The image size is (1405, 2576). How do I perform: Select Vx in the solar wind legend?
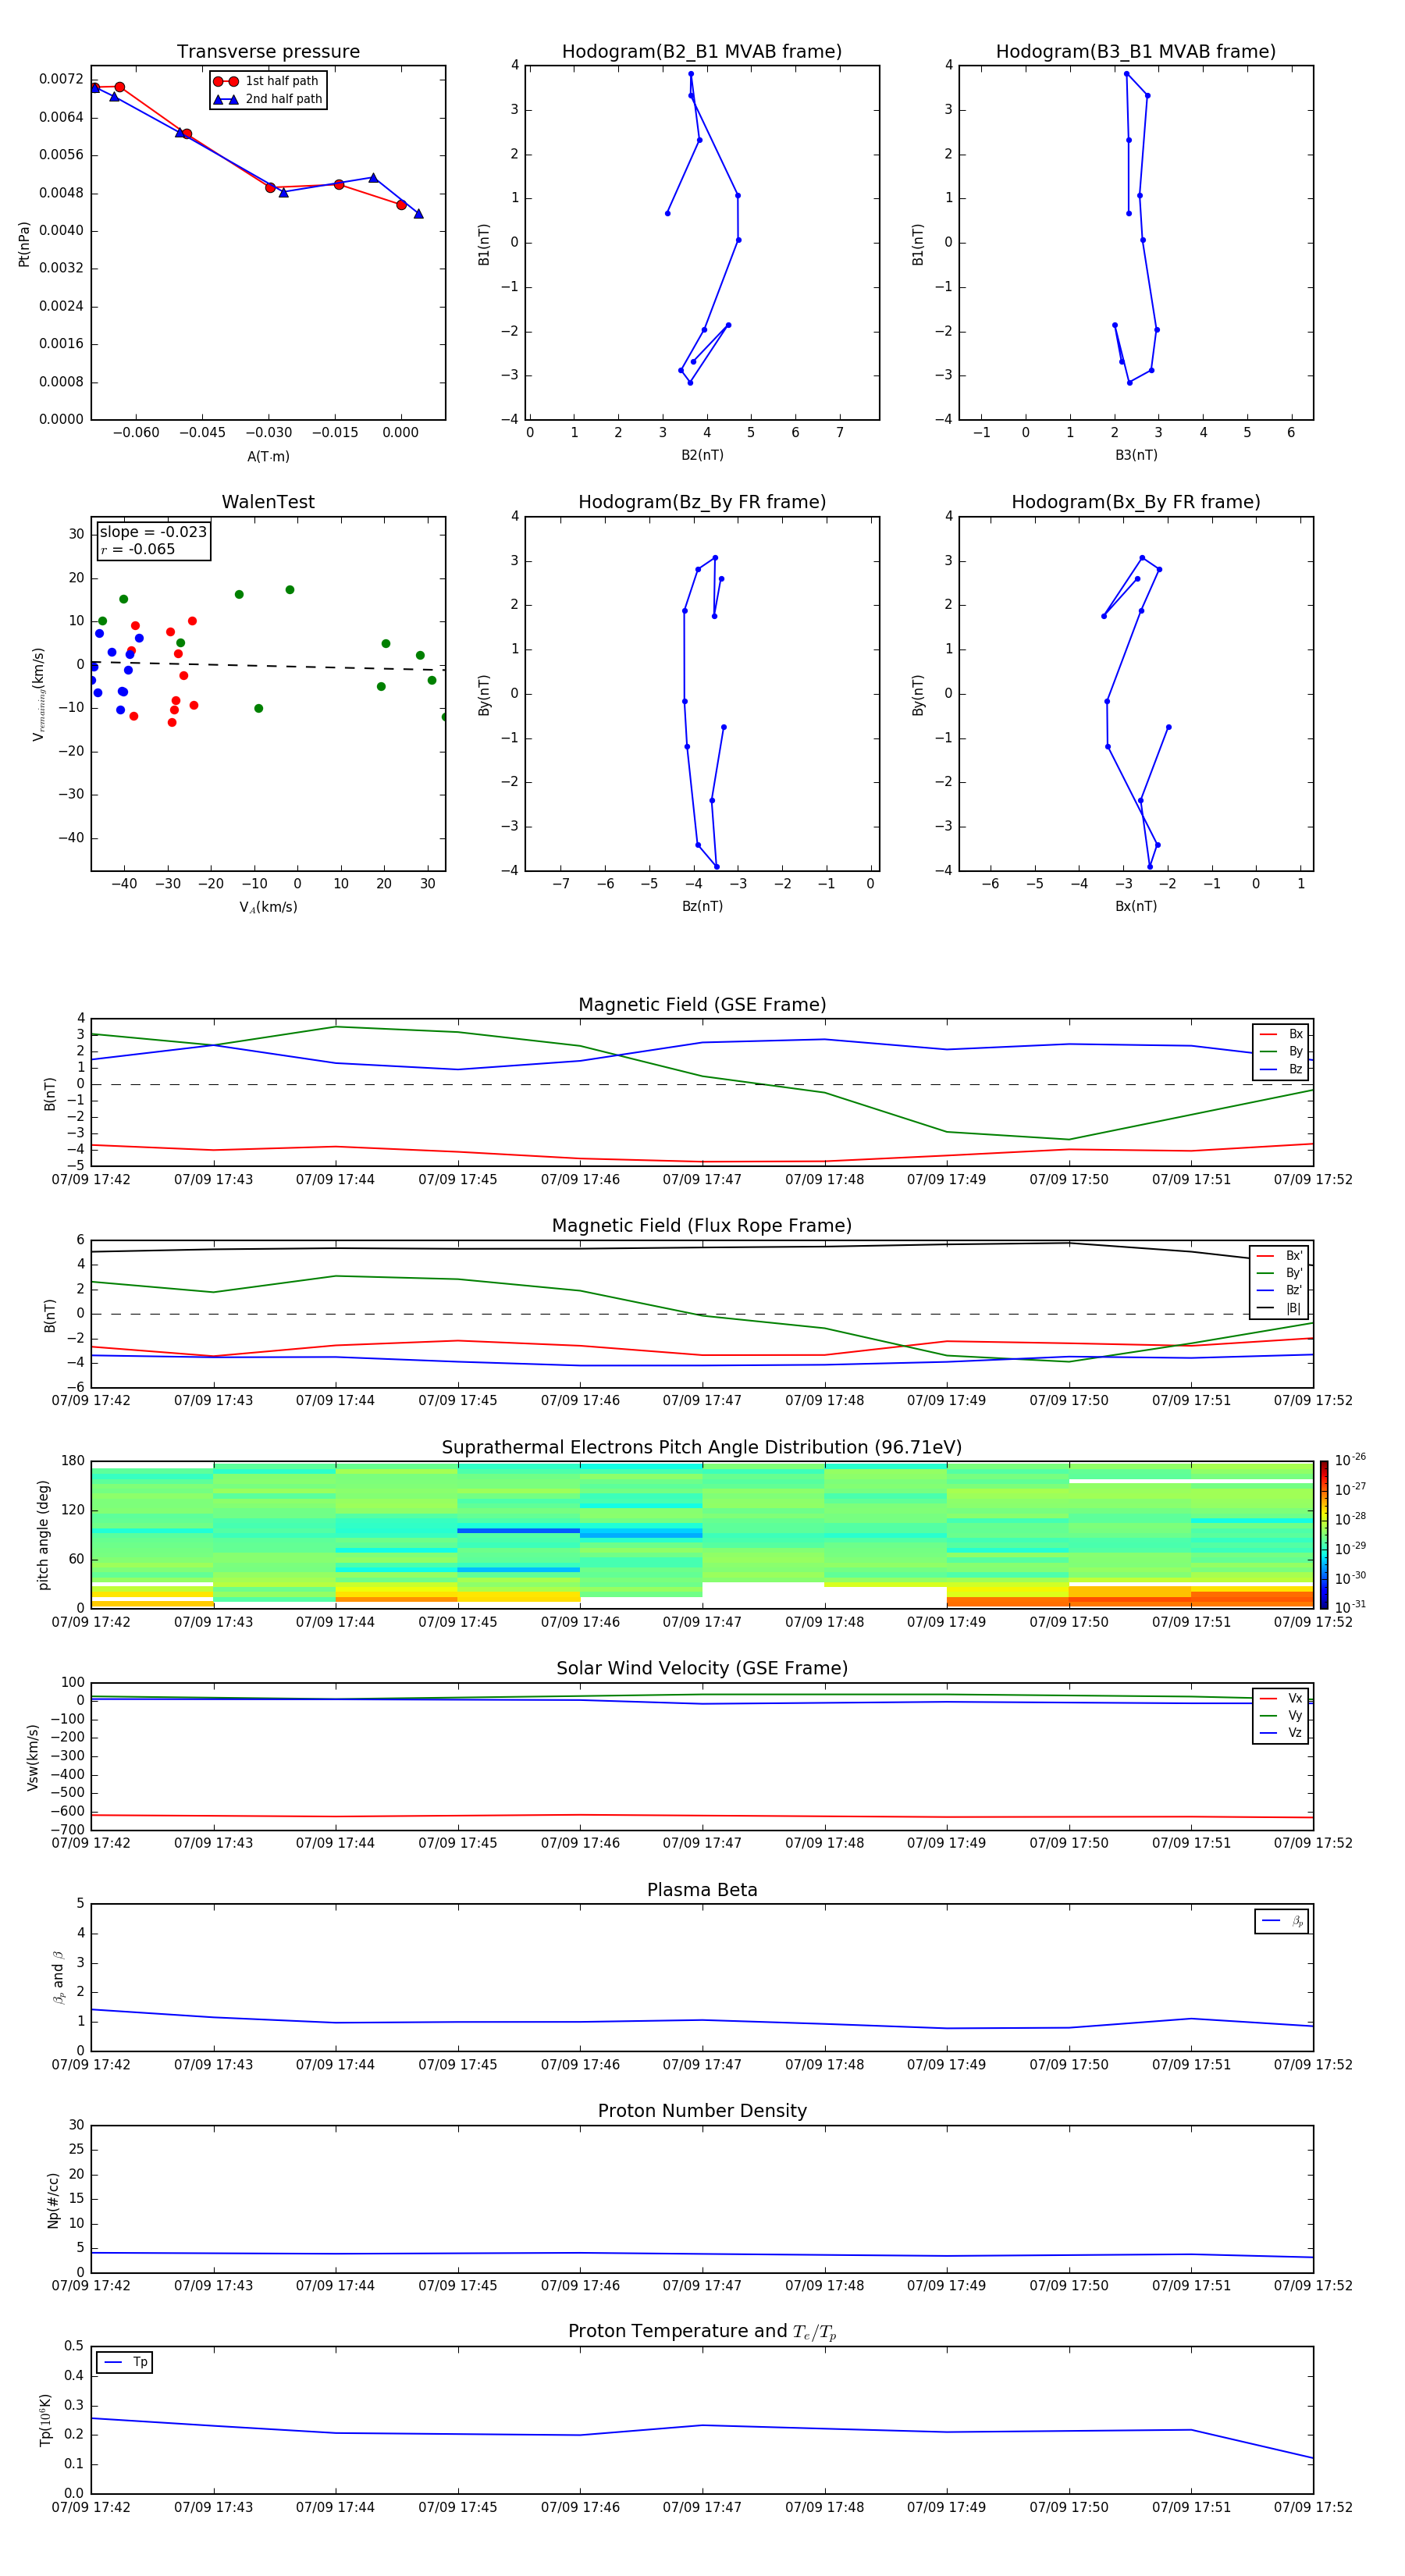point(1281,1698)
